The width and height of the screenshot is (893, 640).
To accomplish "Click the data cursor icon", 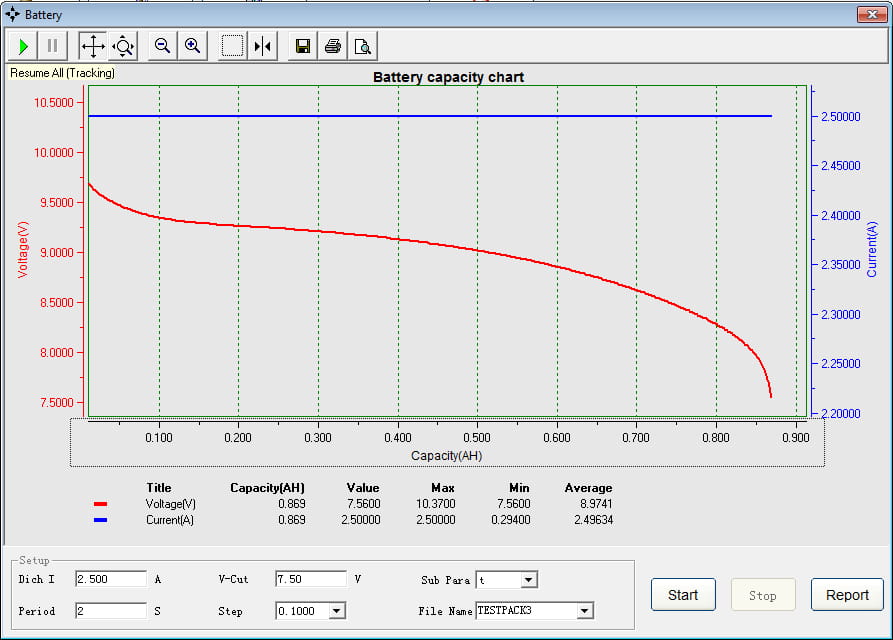I will 263,46.
